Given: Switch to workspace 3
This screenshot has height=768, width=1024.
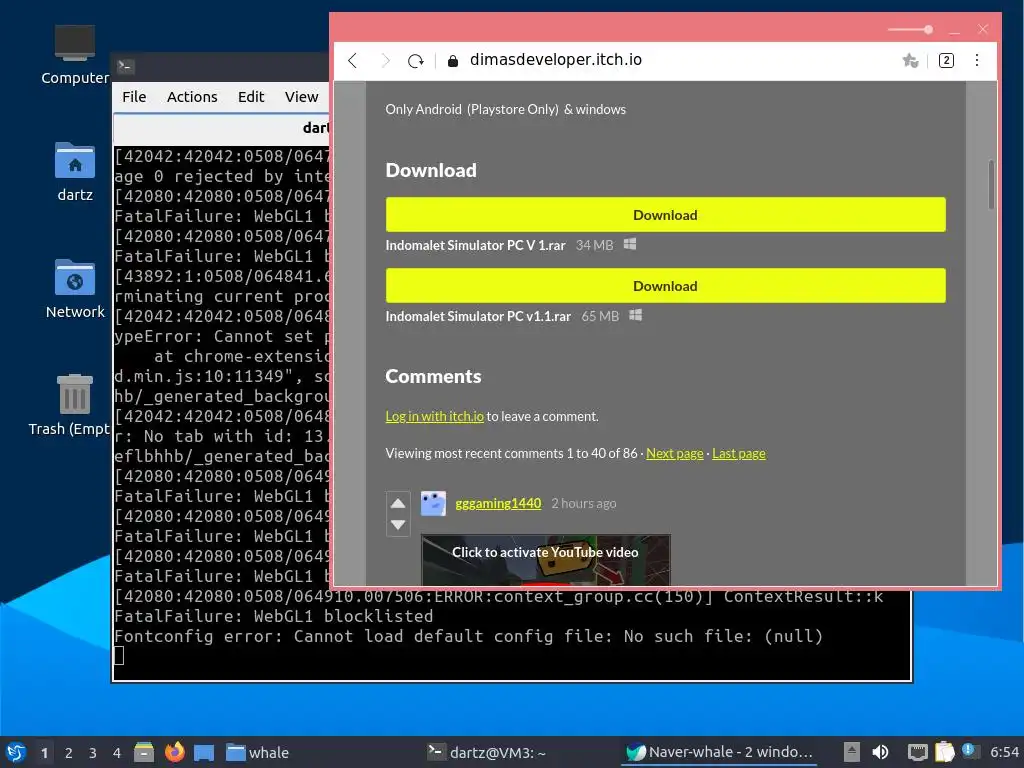Looking at the screenshot, I should pyautogui.click(x=93, y=753).
